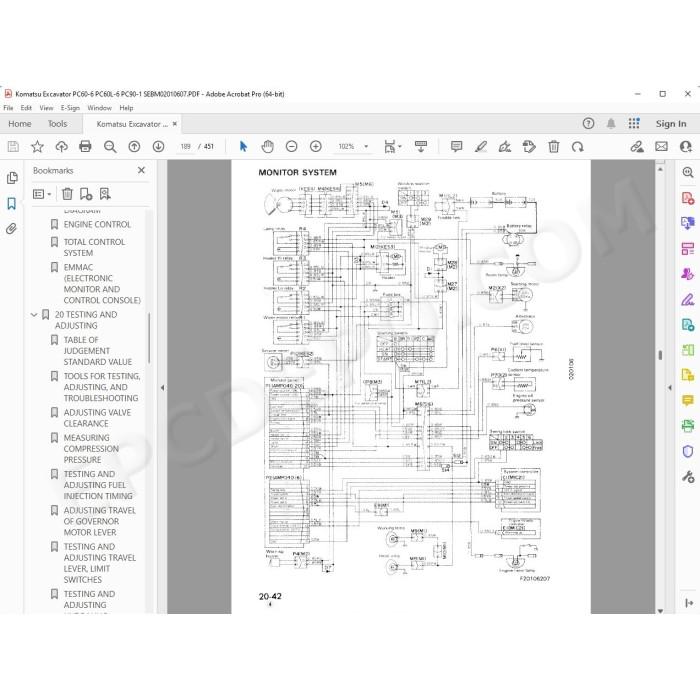This screenshot has height=700, width=700.
Task: Open ADJUSTING VALVE CLEARANCE bookmark
Action: pos(97,418)
